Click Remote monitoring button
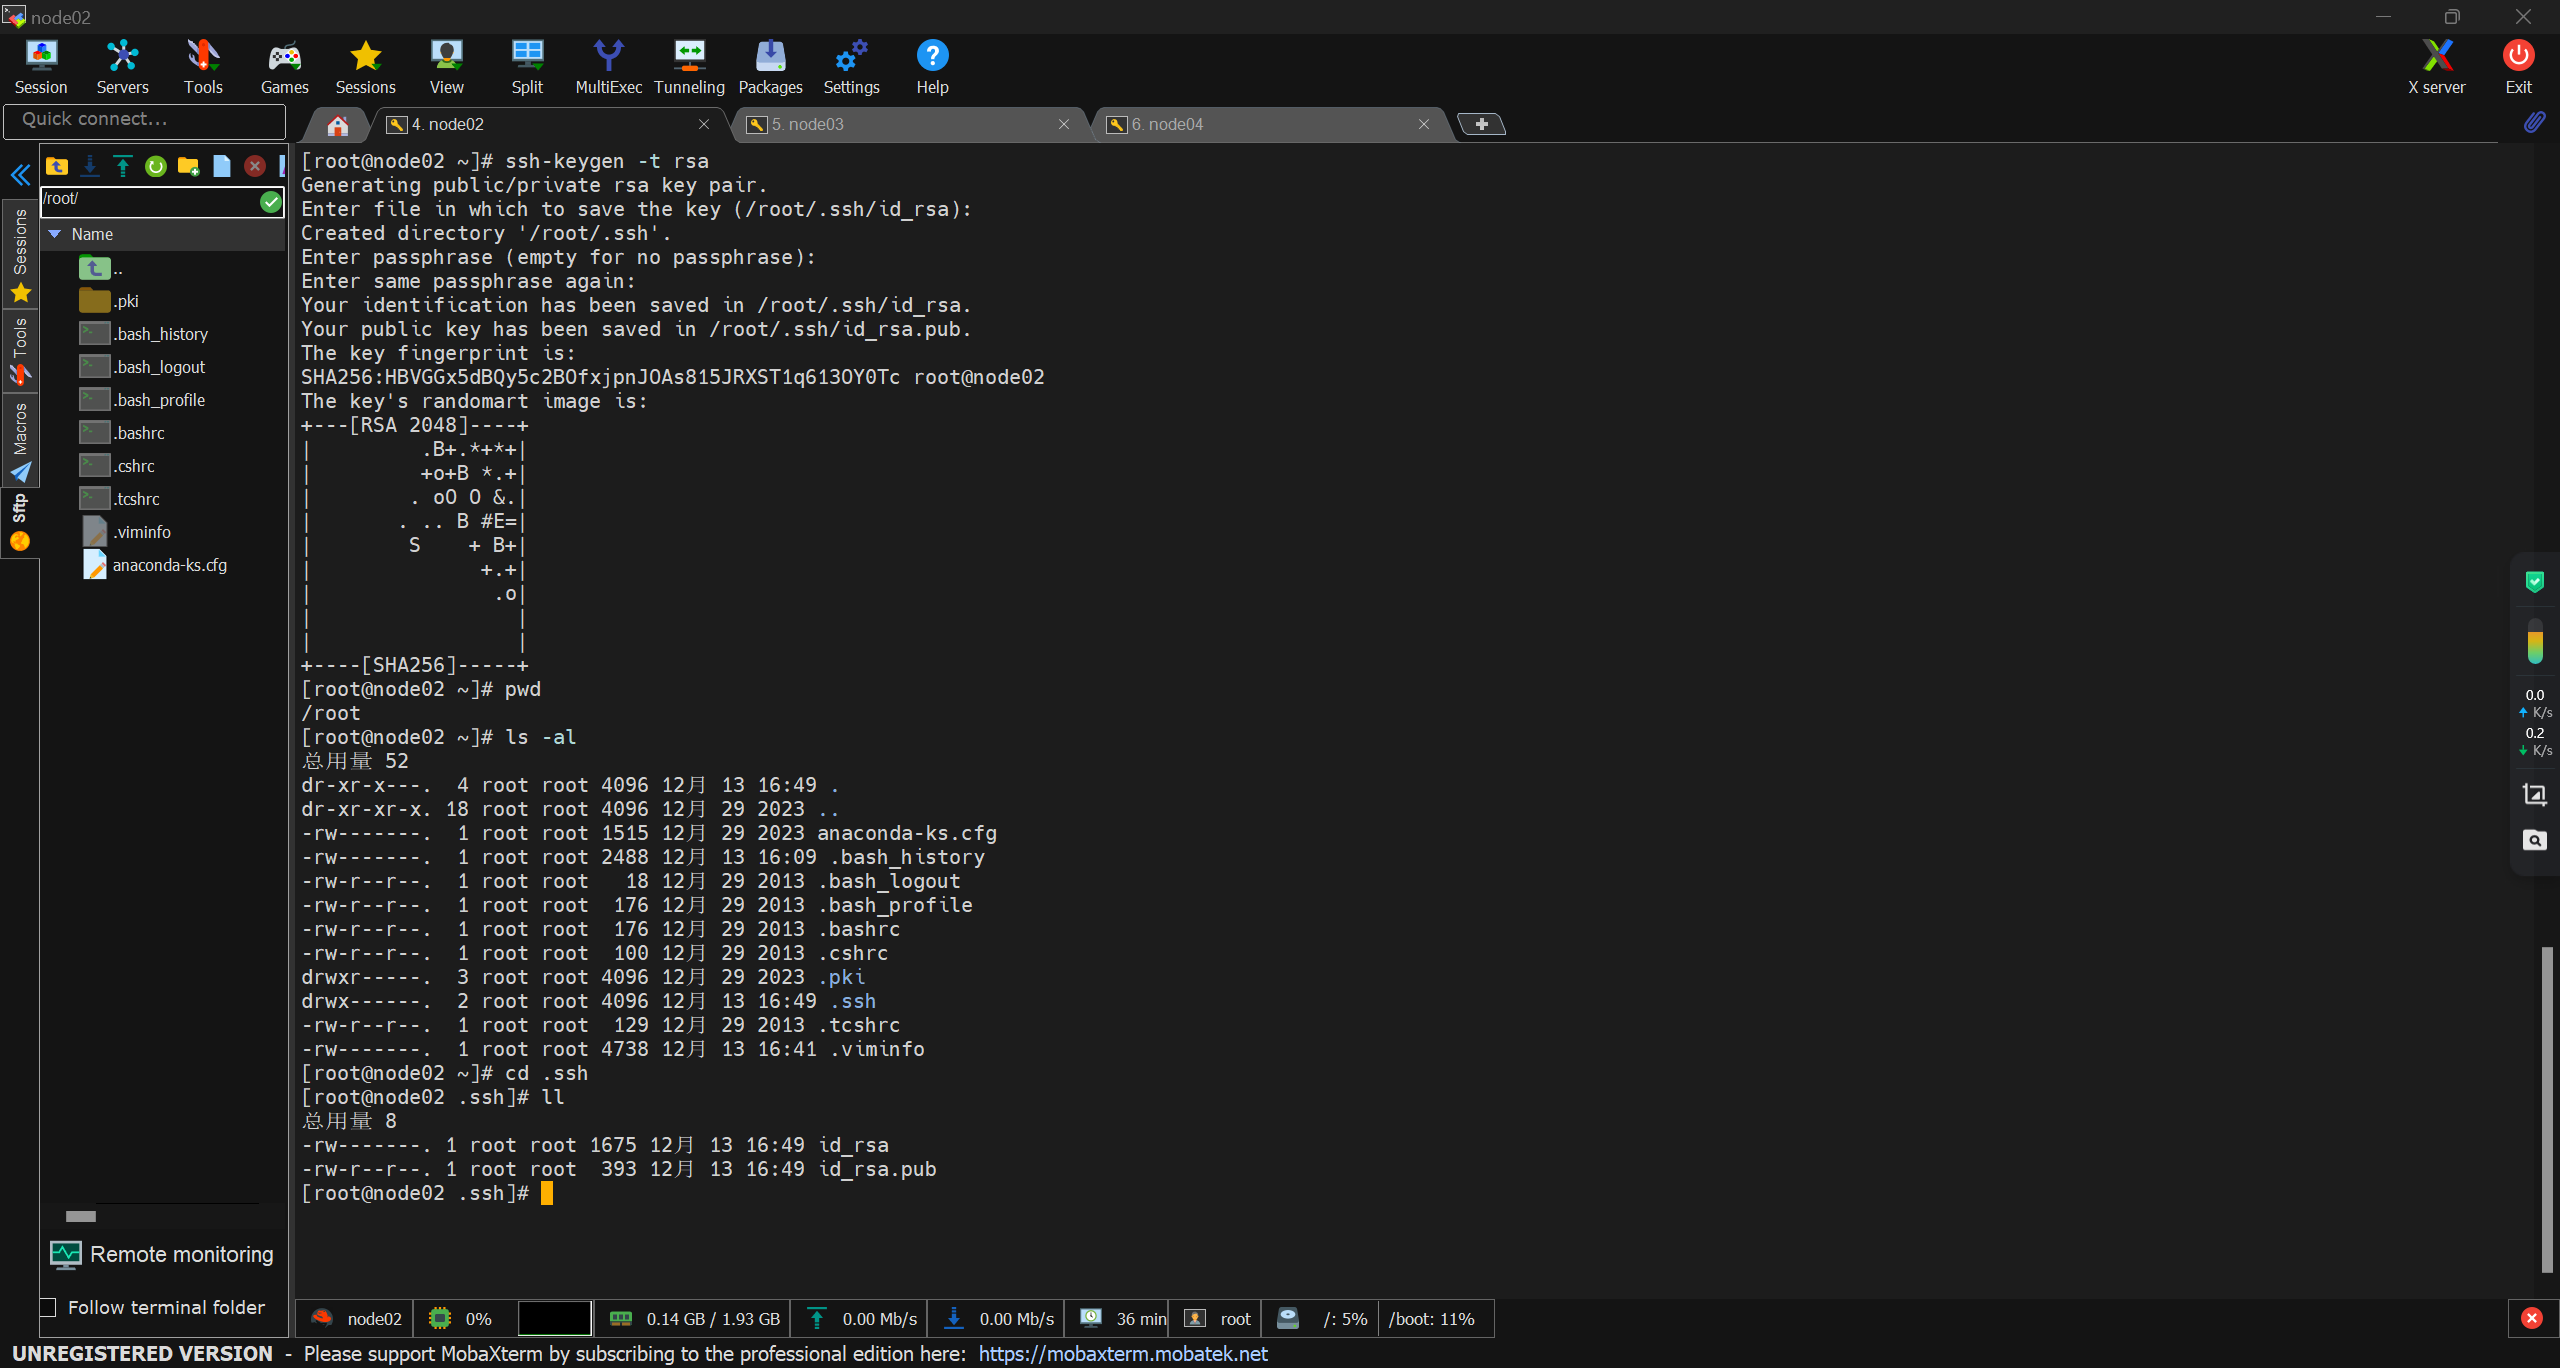Image resolution: width=2560 pixels, height=1368 pixels. (x=162, y=1254)
